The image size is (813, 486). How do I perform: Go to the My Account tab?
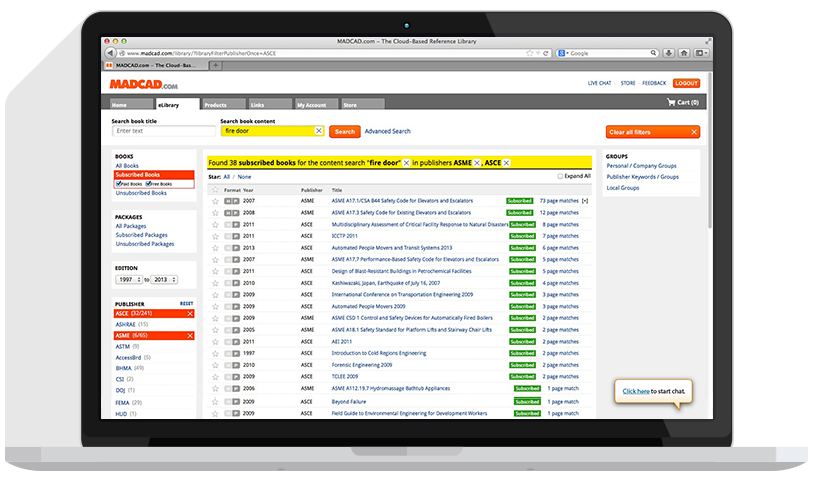coord(316,104)
